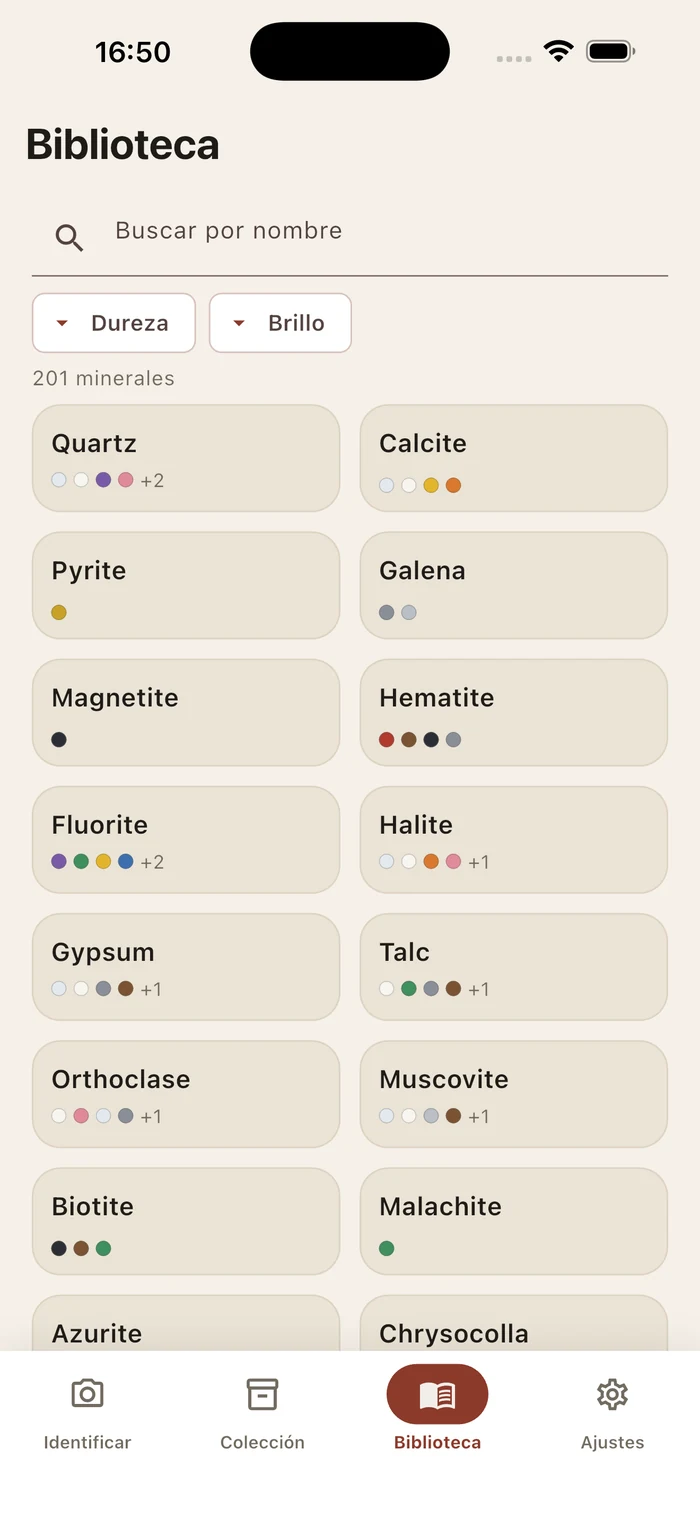Viewport: 700px width, 1520px height.
Task: Open Ajustes via its gear icon
Action: point(612,1393)
